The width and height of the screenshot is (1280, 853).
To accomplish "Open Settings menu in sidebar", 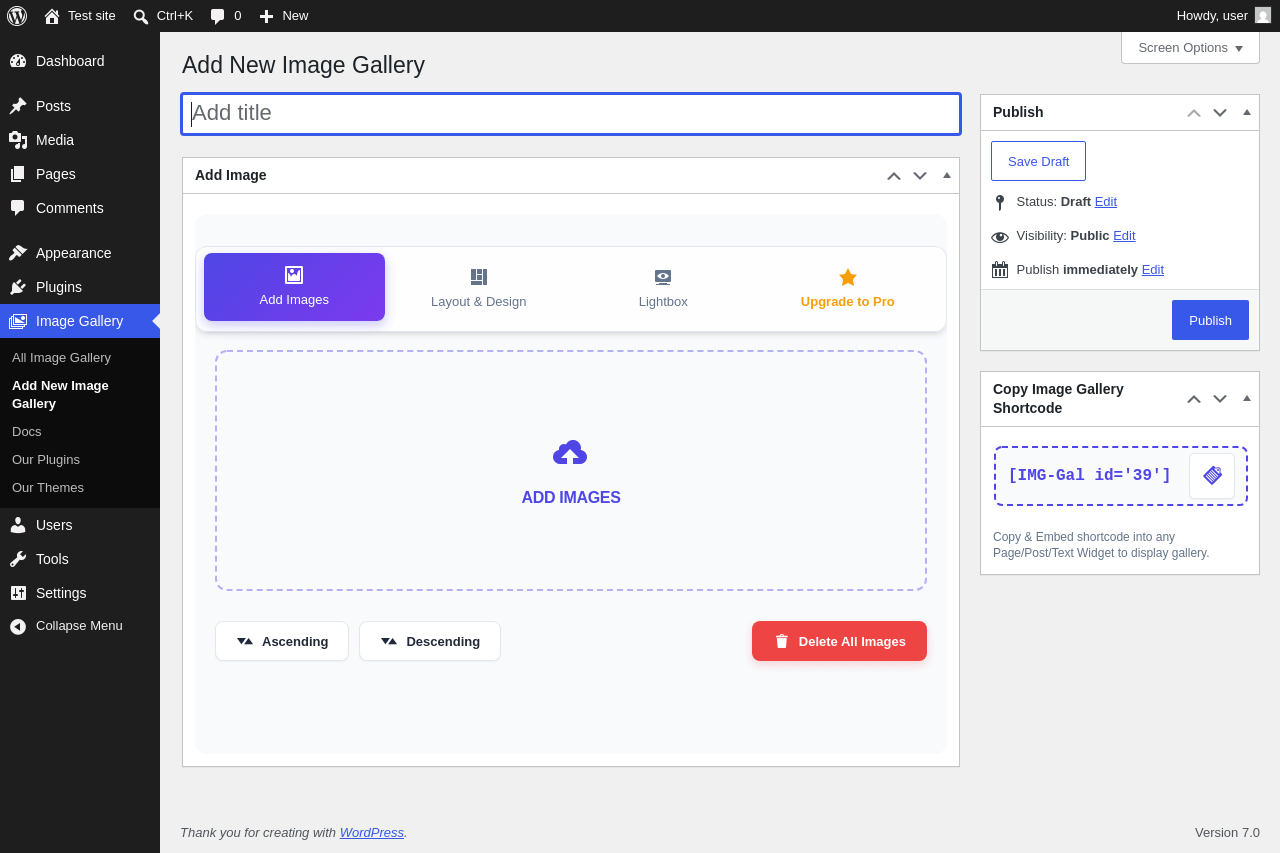I will click(x=80, y=593).
